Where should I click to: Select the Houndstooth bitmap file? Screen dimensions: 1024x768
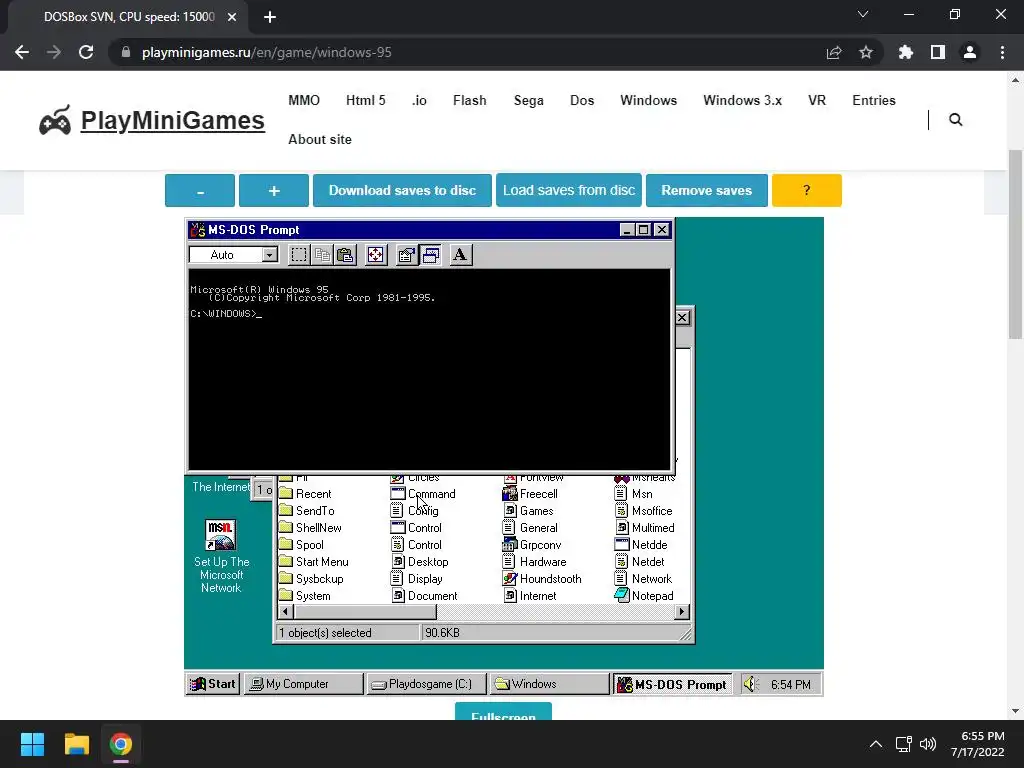[x=542, y=579]
